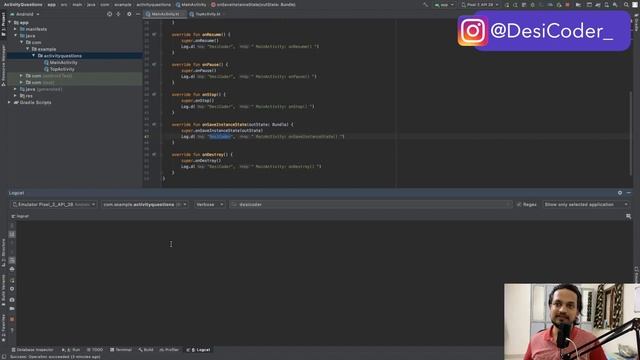The image size is (640, 360).
Task: Open the Run tool window
Action: click(71, 350)
